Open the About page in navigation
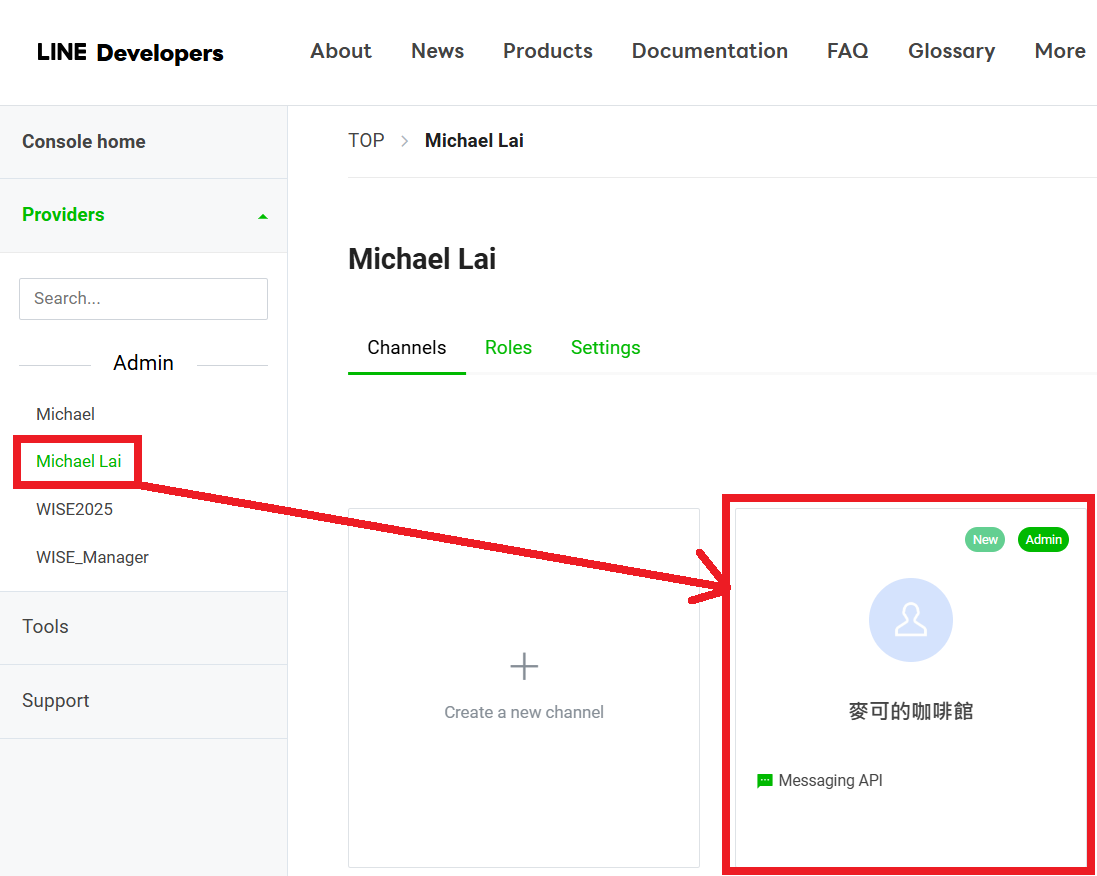The image size is (1097, 876). [x=341, y=51]
